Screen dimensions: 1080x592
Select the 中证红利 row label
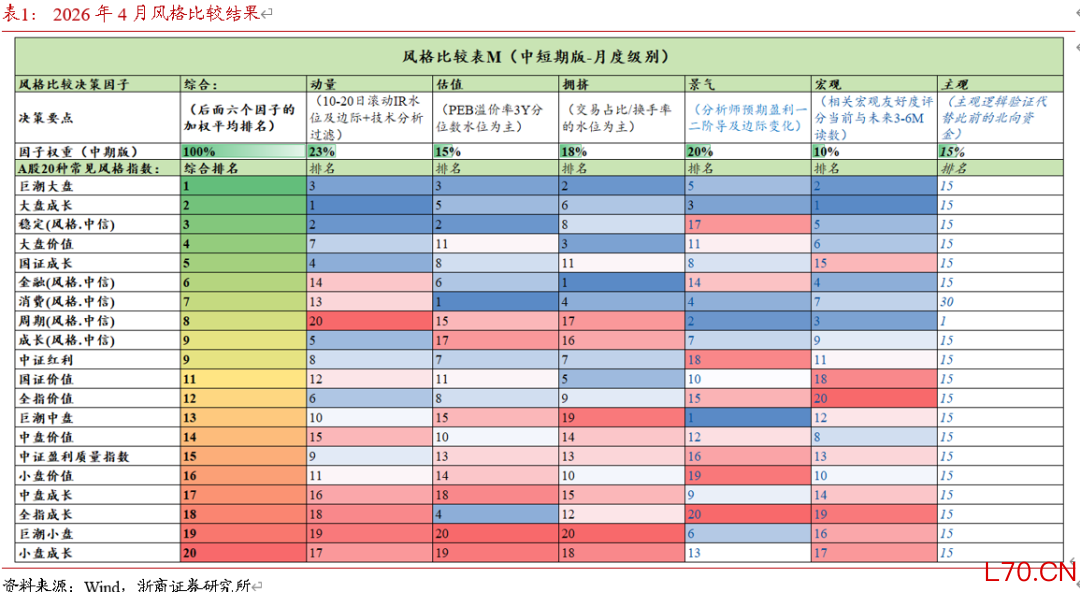point(46,359)
